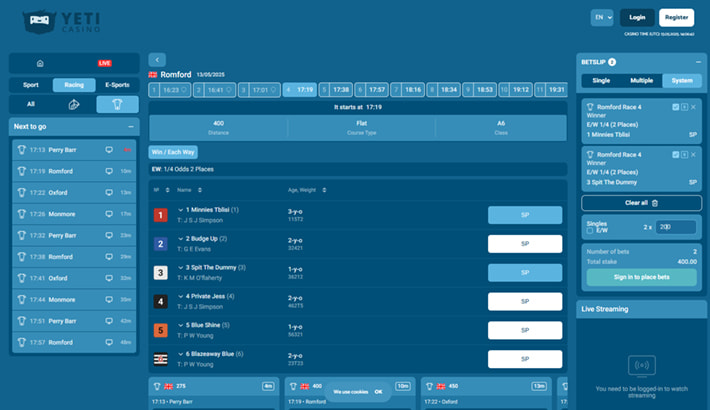Click trap 5 orange jacket icon

tap(160, 330)
